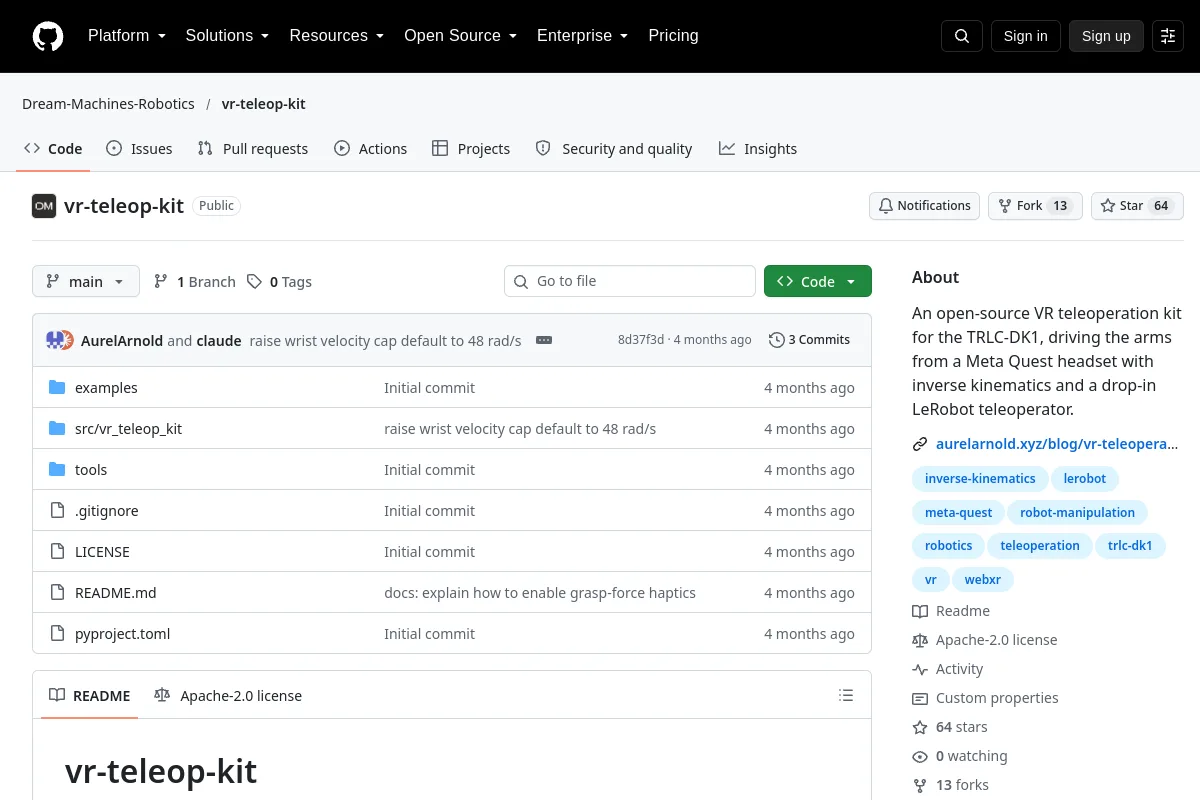
Task: Switch to the Issues tab
Action: 139,148
